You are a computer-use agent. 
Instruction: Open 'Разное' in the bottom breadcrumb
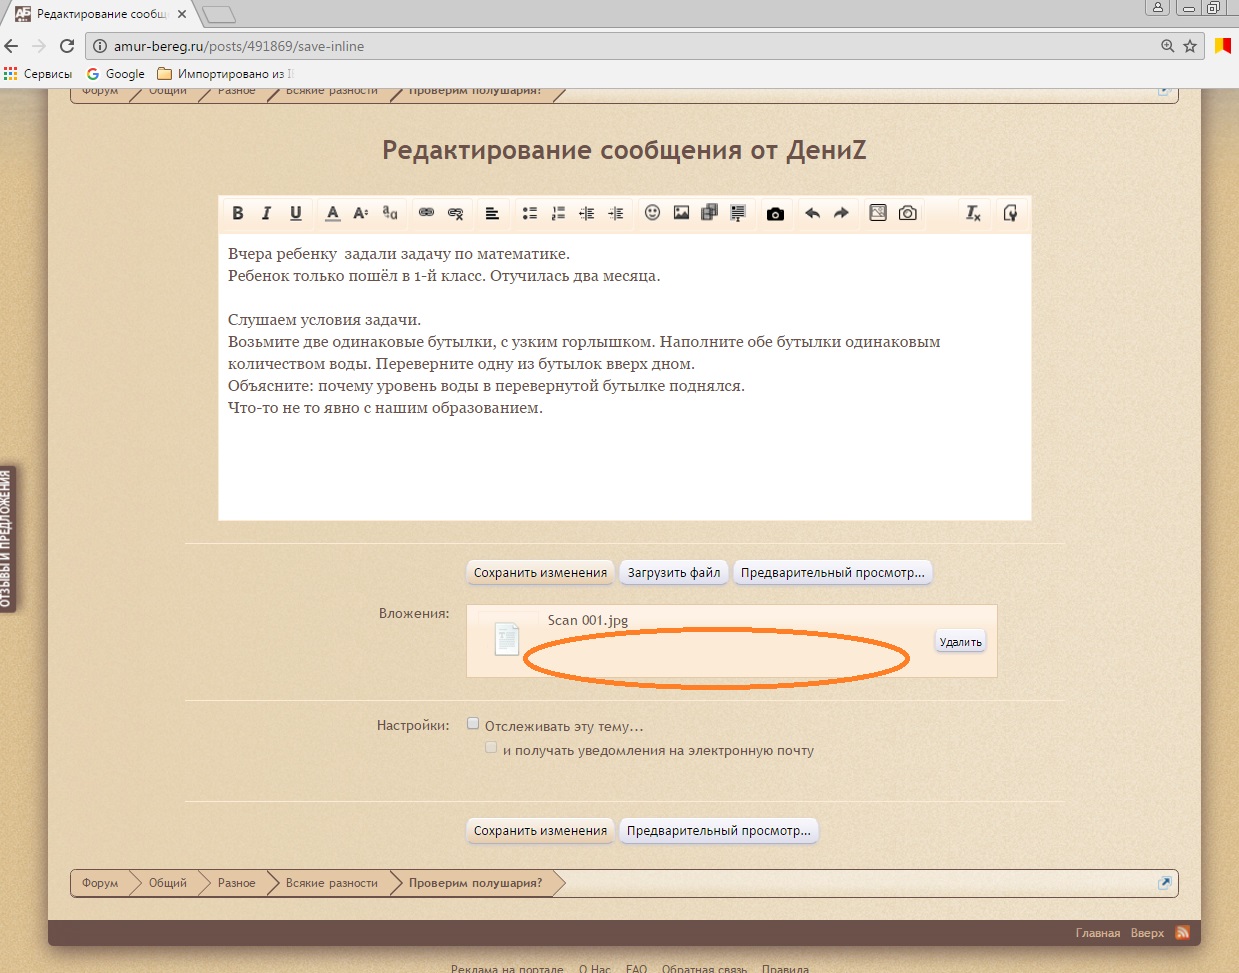[x=237, y=883]
